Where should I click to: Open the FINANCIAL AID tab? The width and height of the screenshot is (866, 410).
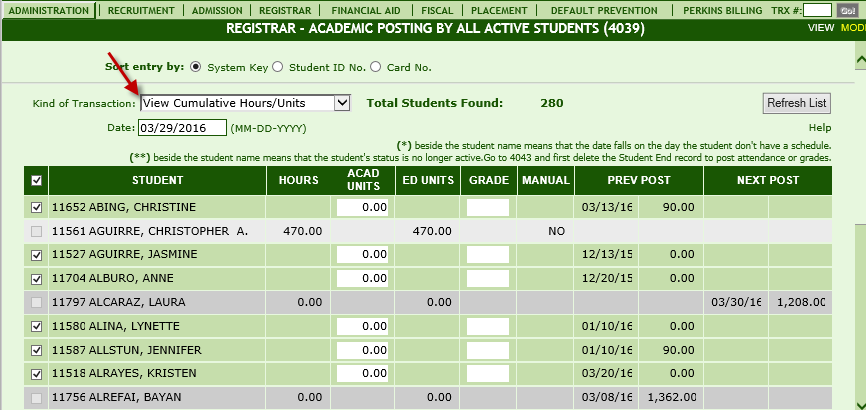(x=366, y=10)
